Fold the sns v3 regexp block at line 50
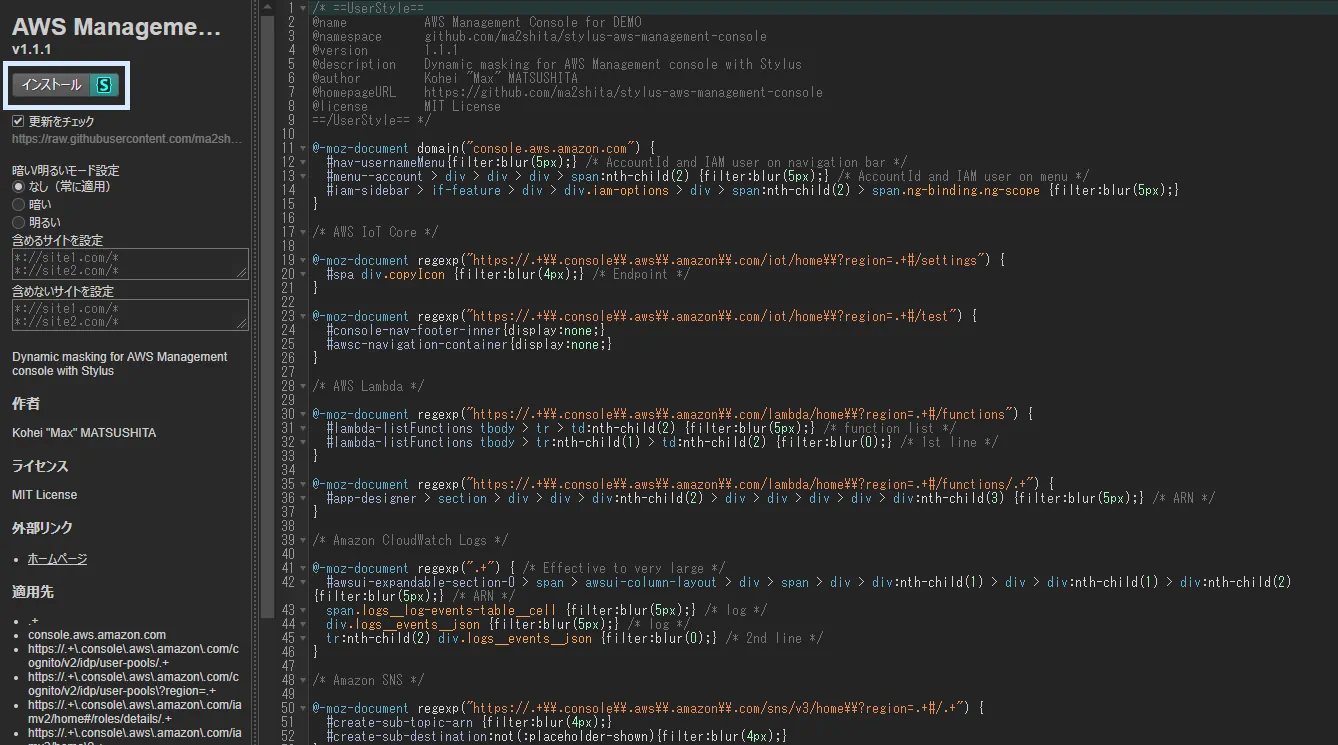Screen dimensions: 1338x745 304,708
